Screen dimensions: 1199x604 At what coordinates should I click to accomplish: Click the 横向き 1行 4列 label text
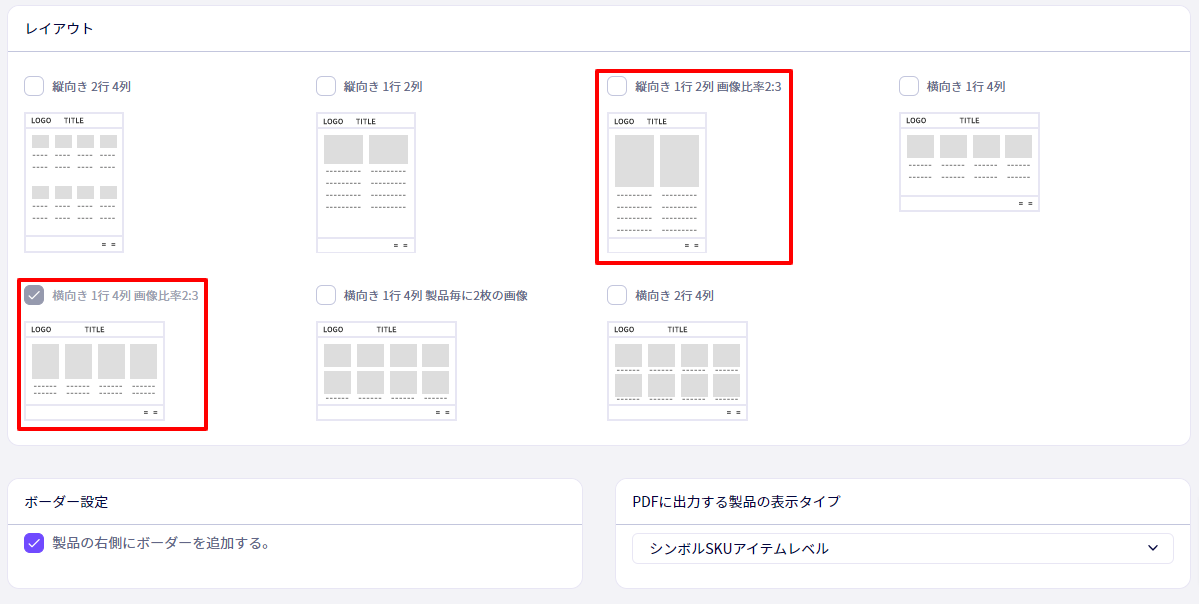pyautogui.click(x=966, y=87)
